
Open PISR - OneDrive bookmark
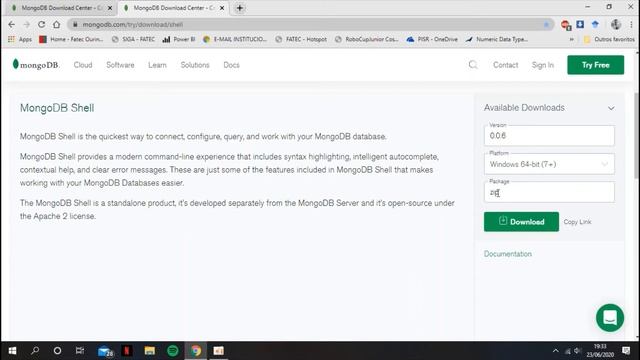coord(432,39)
